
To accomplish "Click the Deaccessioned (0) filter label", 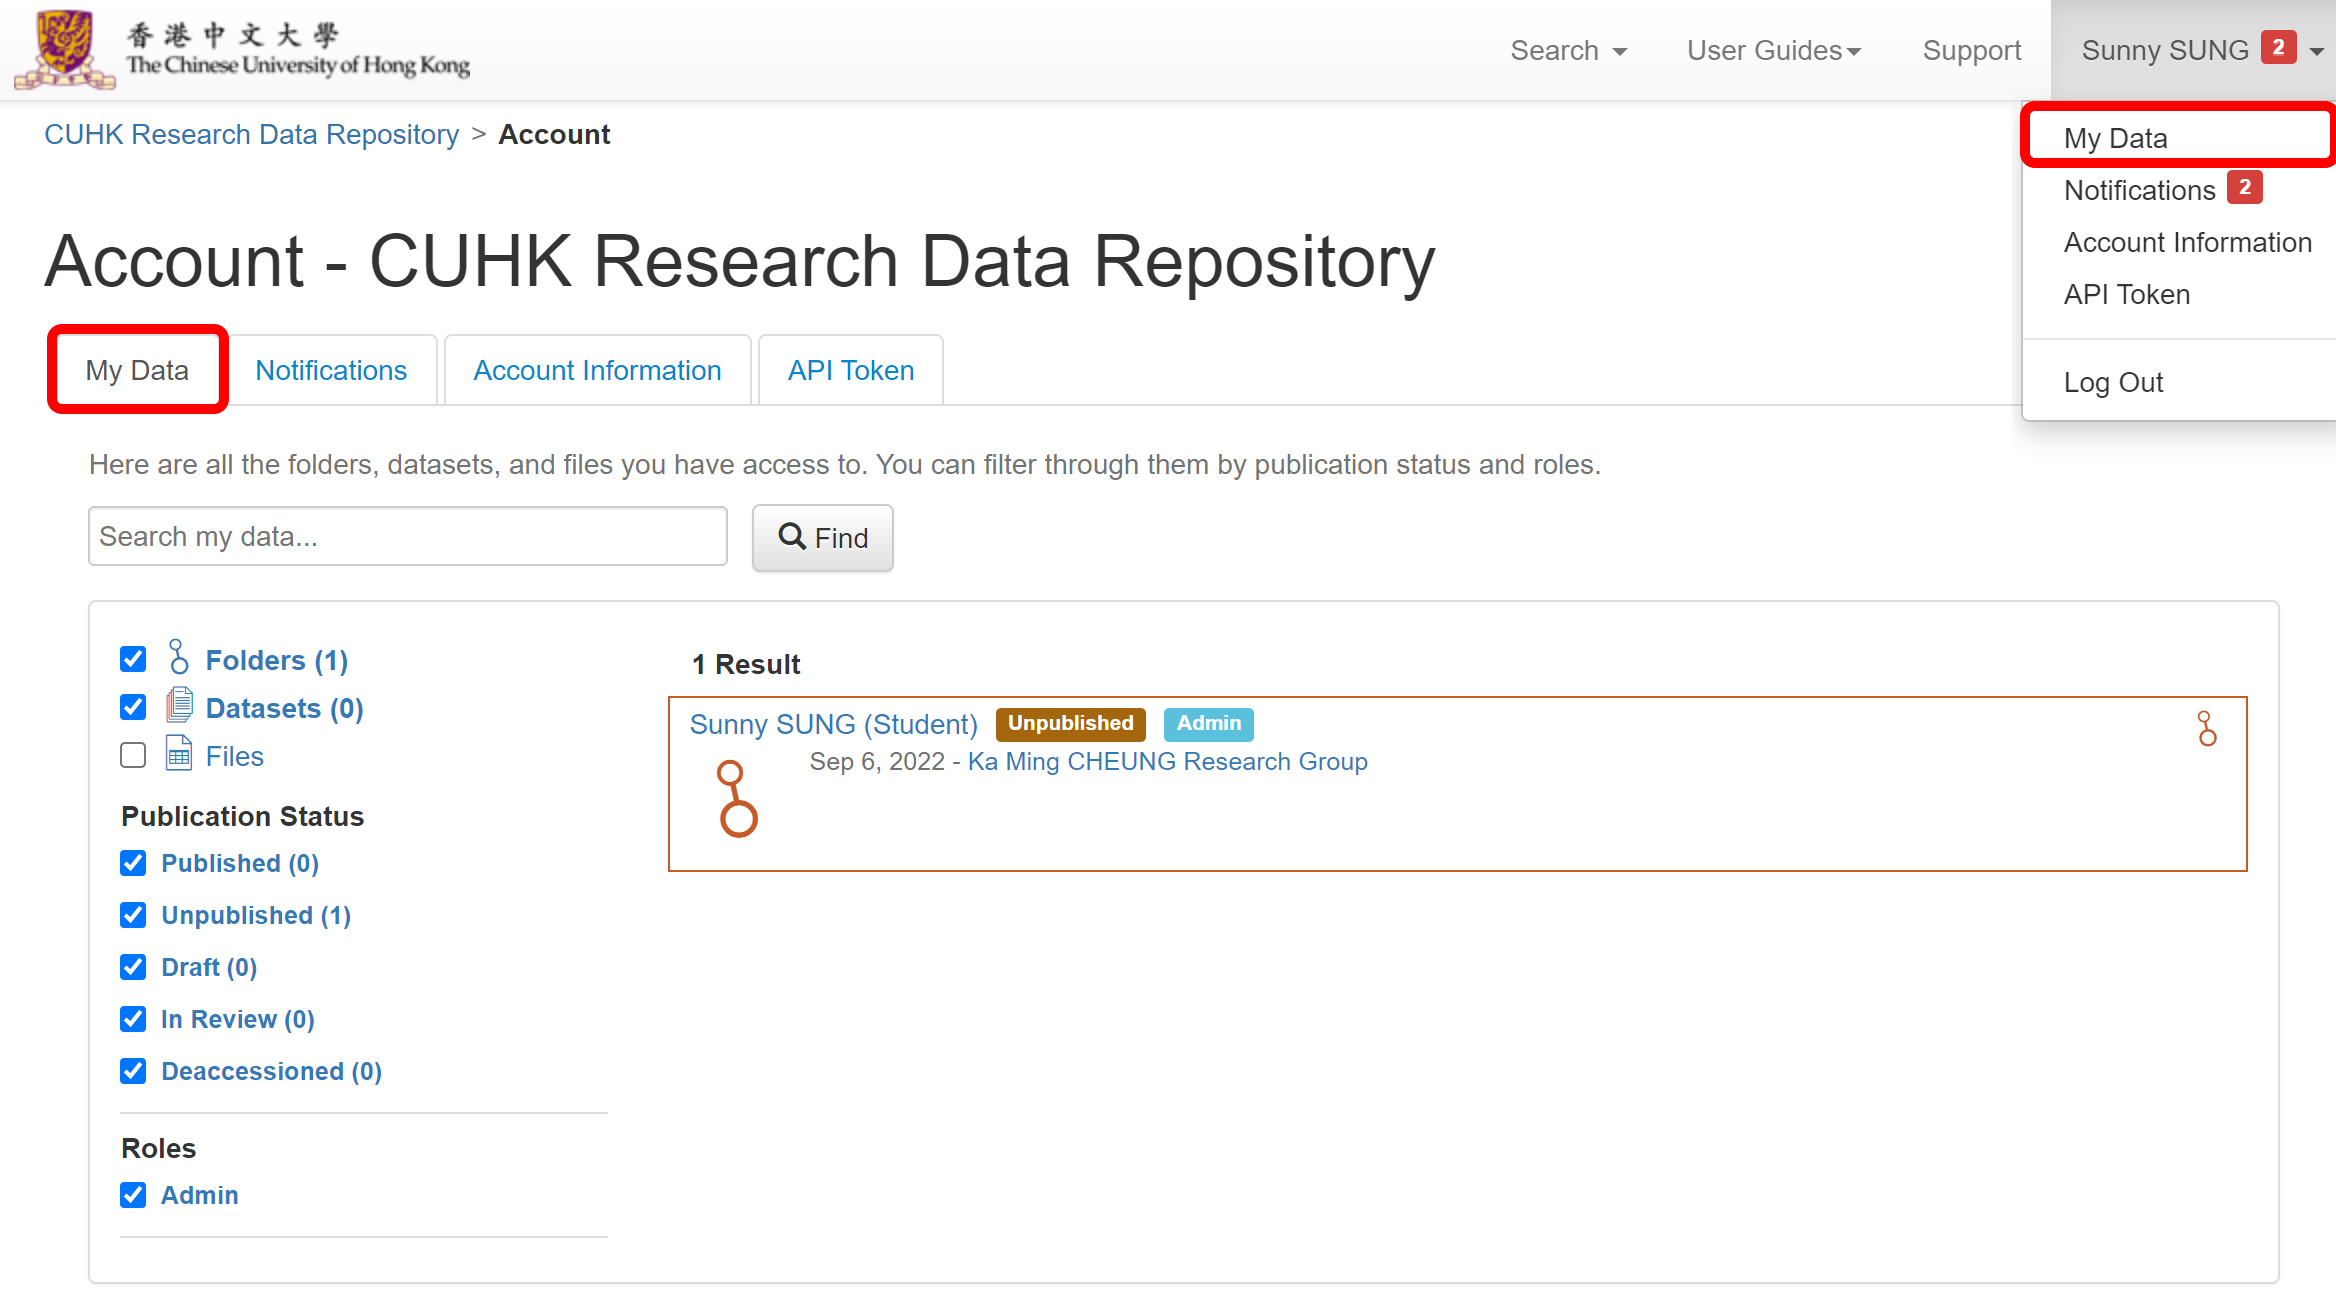I will coord(272,1071).
